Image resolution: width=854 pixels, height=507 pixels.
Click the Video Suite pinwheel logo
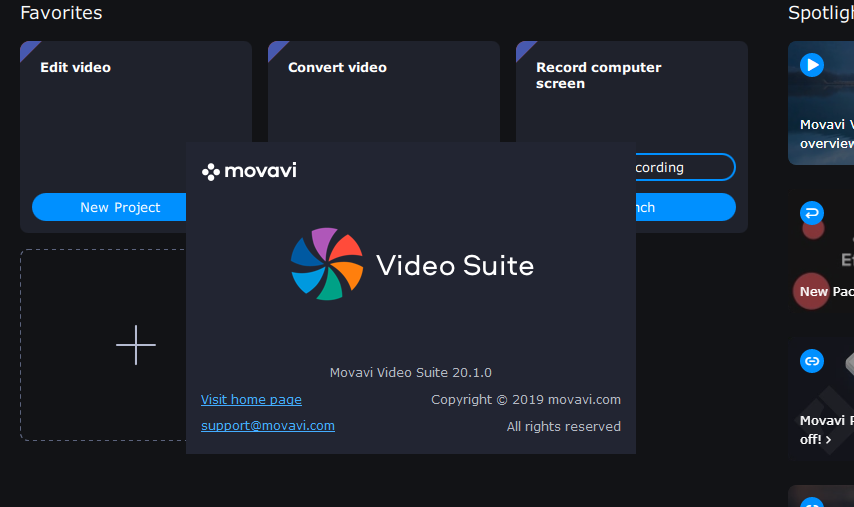point(327,264)
